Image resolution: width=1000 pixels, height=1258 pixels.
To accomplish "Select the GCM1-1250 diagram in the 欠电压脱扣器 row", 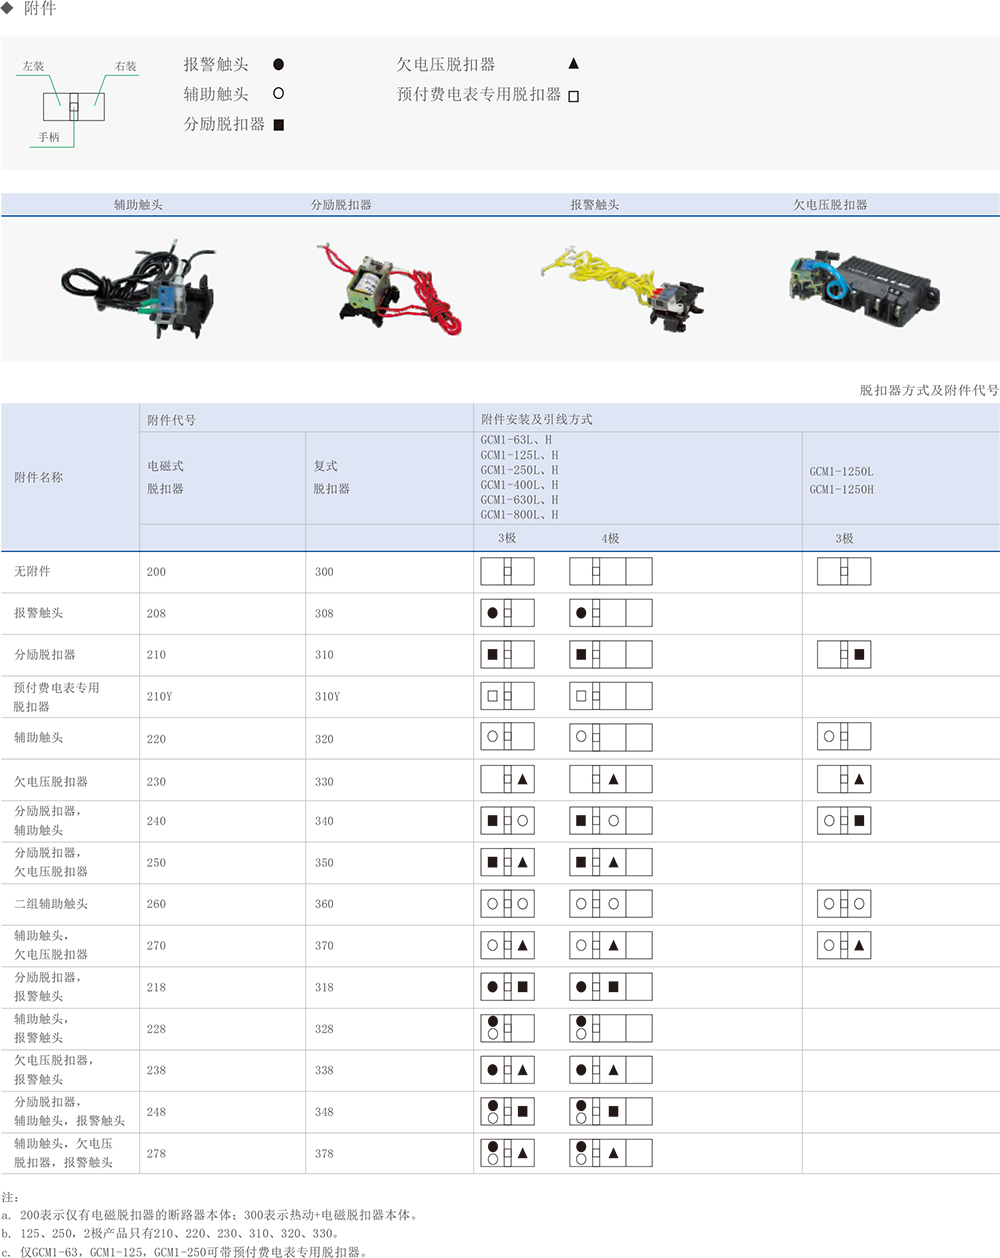I will [x=844, y=779].
